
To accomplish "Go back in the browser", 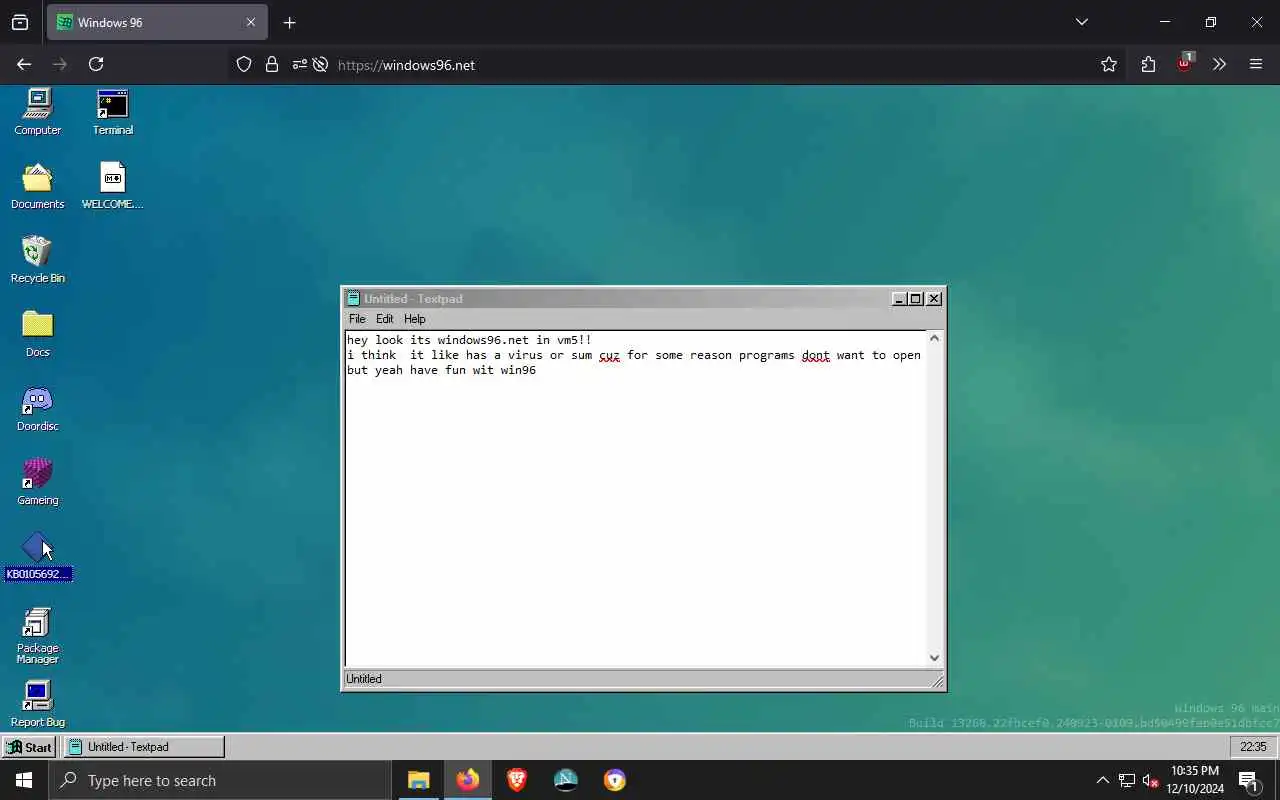I will click(x=24, y=64).
